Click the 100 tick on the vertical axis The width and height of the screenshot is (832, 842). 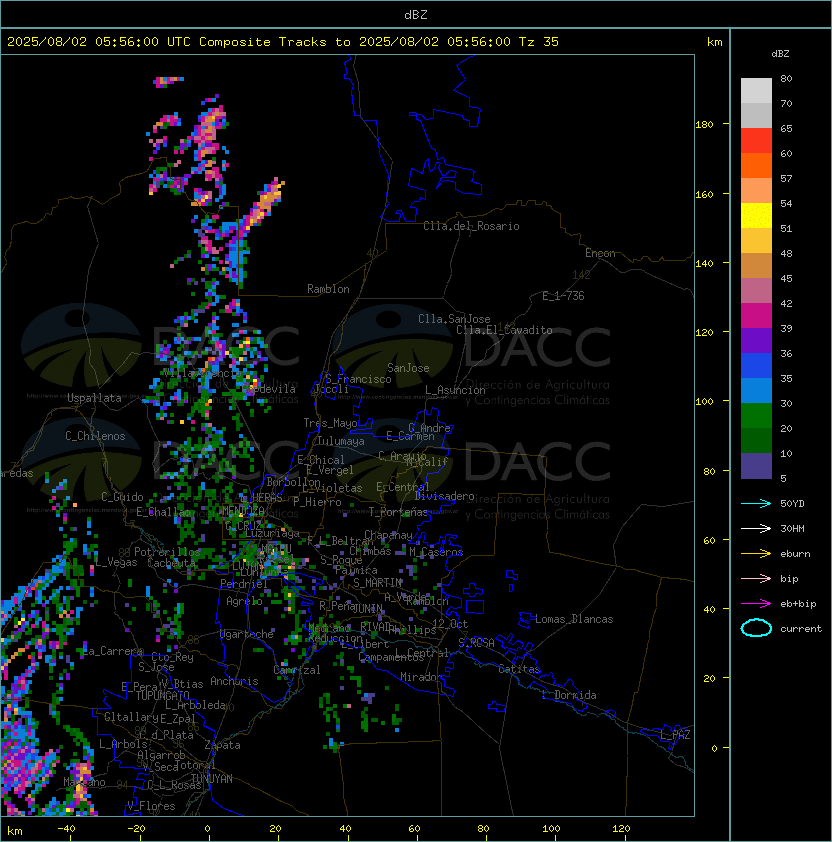(704, 402)
